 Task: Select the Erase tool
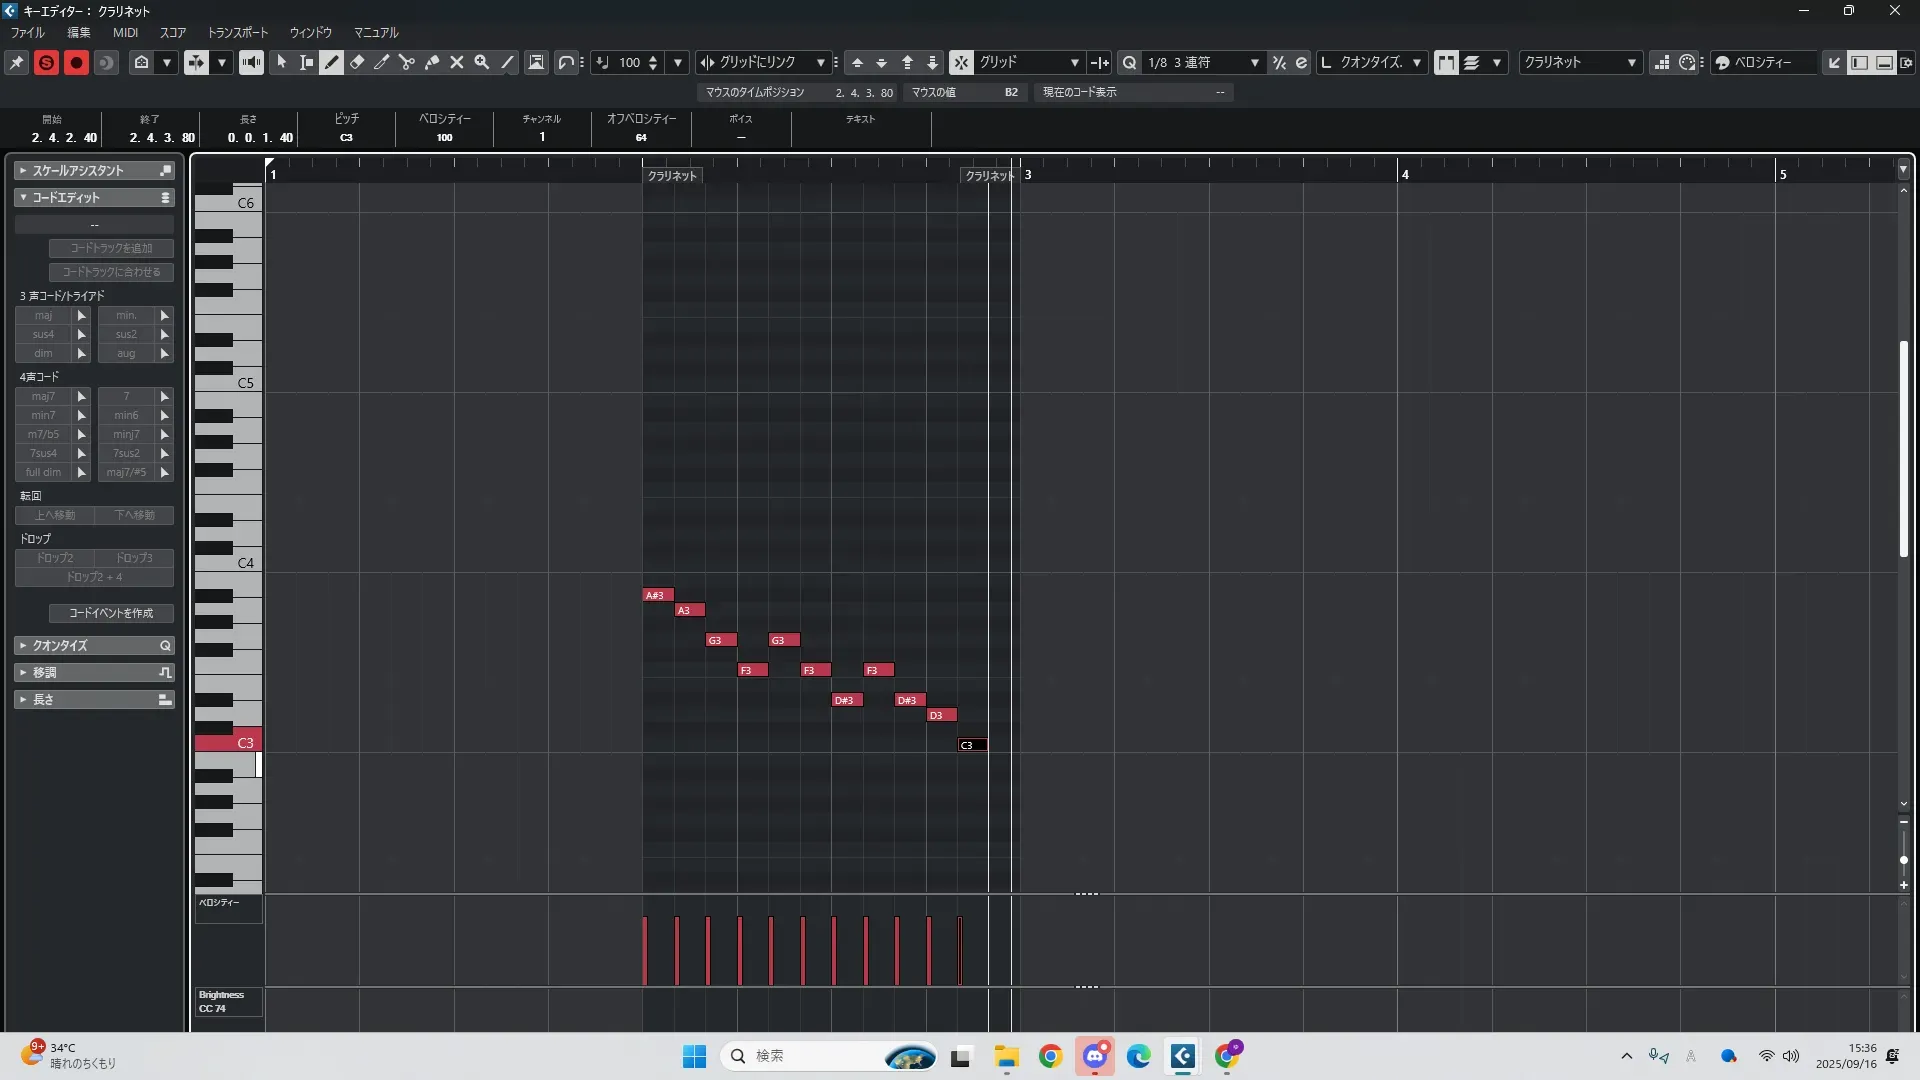tap(357, 62)
